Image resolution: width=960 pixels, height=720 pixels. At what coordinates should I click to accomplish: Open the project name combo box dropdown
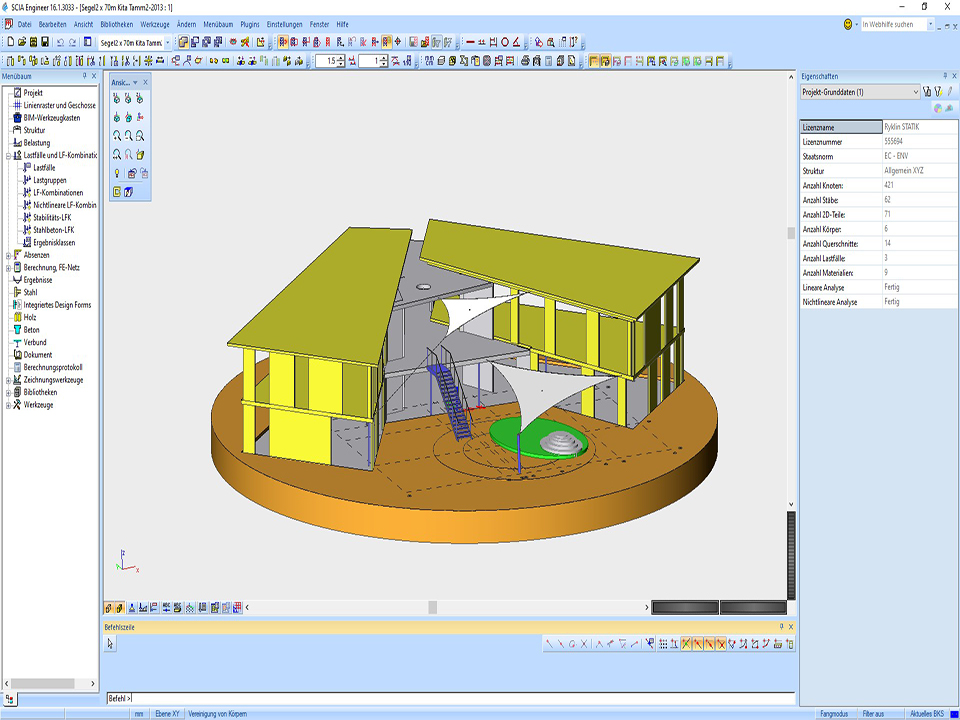(x=167, y=42)
